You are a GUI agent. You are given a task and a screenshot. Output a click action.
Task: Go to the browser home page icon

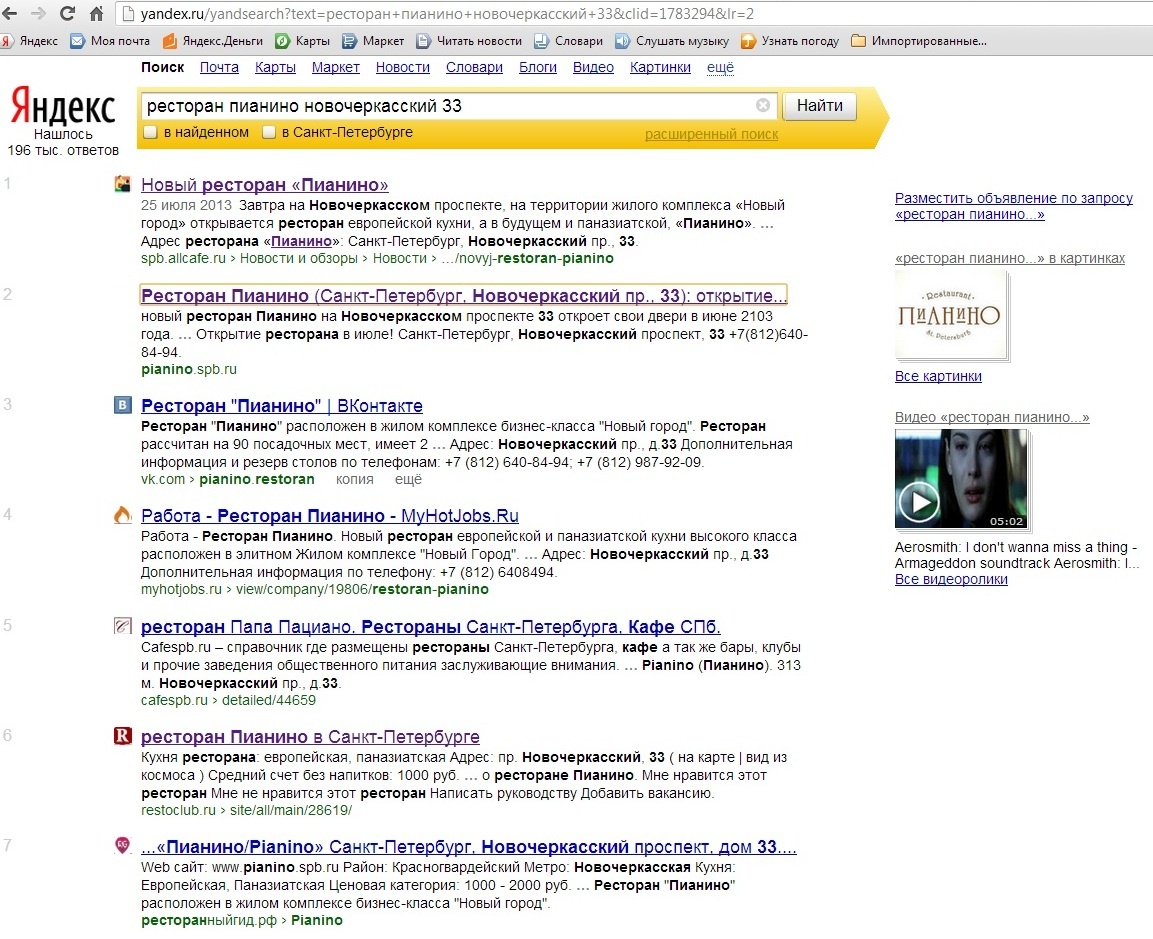96,13
